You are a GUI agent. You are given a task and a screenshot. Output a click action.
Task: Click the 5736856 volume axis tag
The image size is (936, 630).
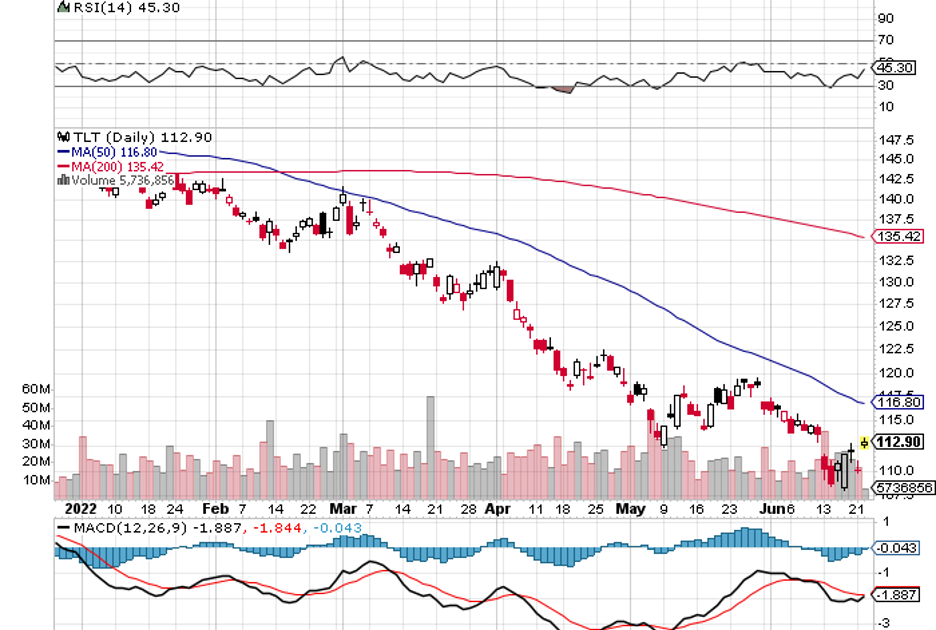[903, 487]
